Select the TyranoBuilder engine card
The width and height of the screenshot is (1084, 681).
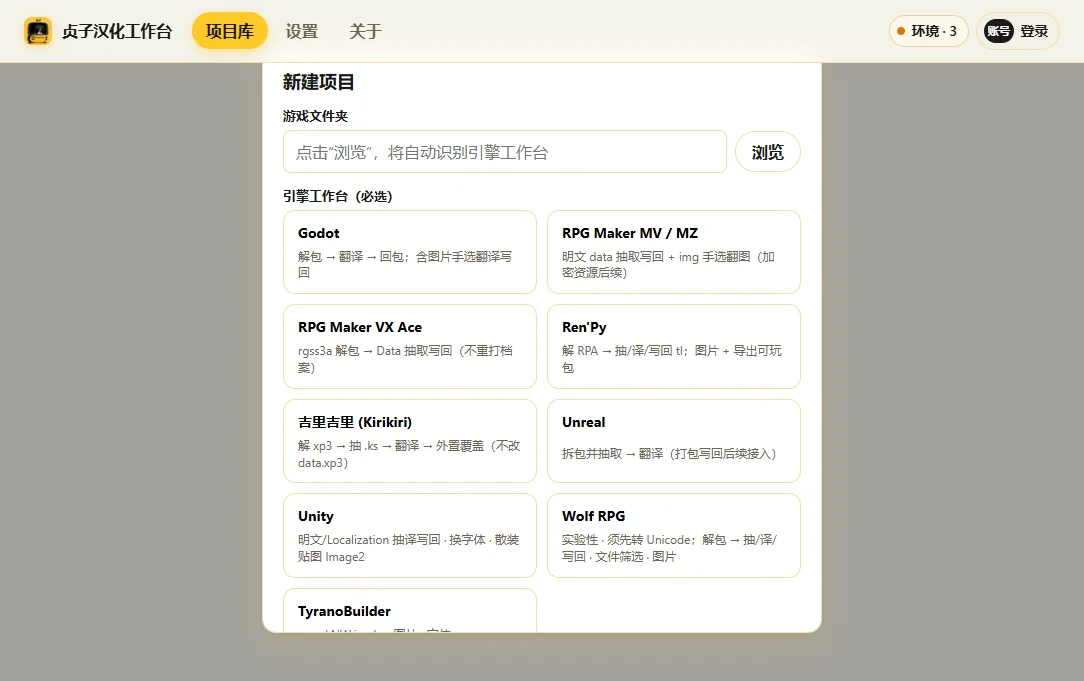pos(410,610)
